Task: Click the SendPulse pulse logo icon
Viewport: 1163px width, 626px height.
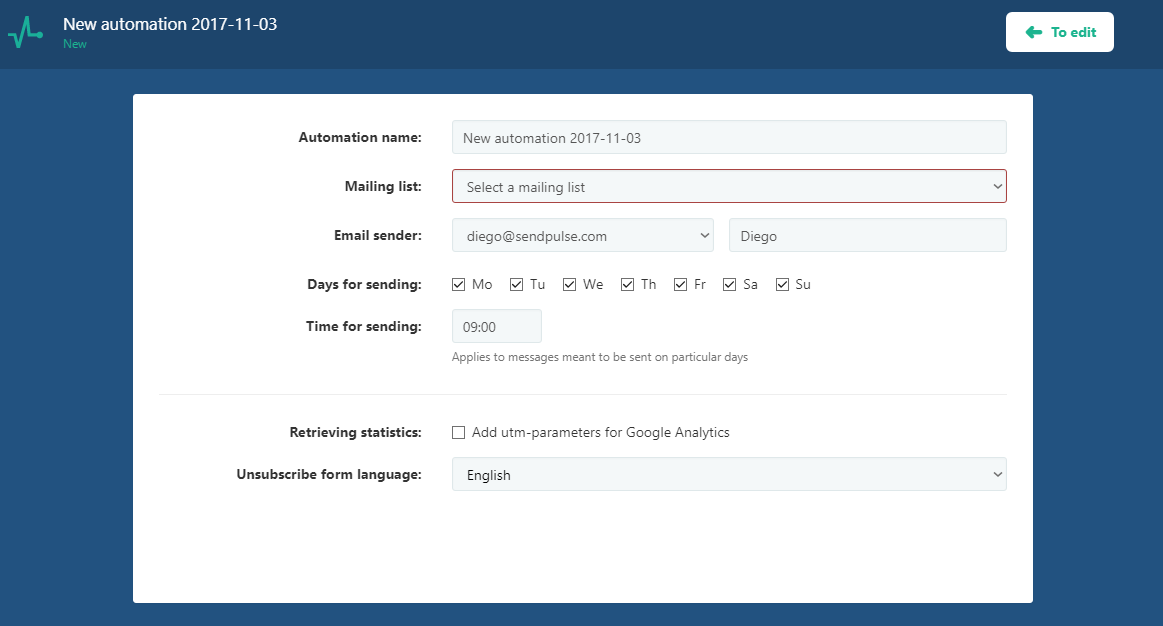Action: pos(25,33)
